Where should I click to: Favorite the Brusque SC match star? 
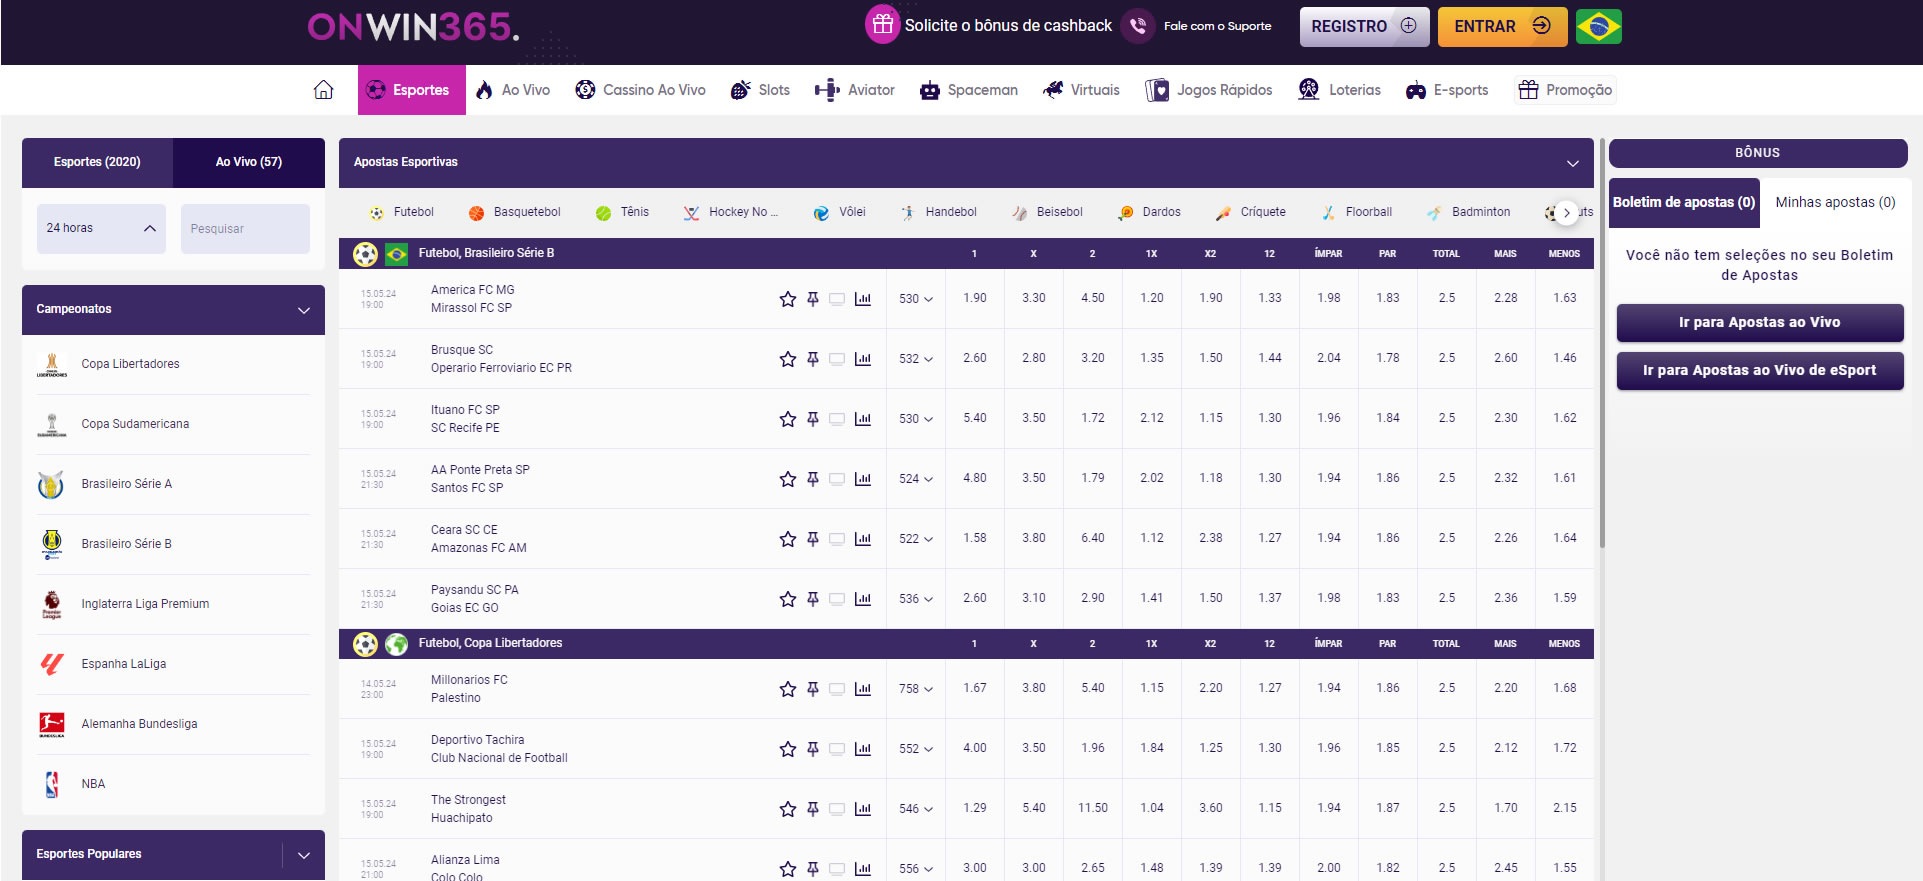click(x=788, y=359)
